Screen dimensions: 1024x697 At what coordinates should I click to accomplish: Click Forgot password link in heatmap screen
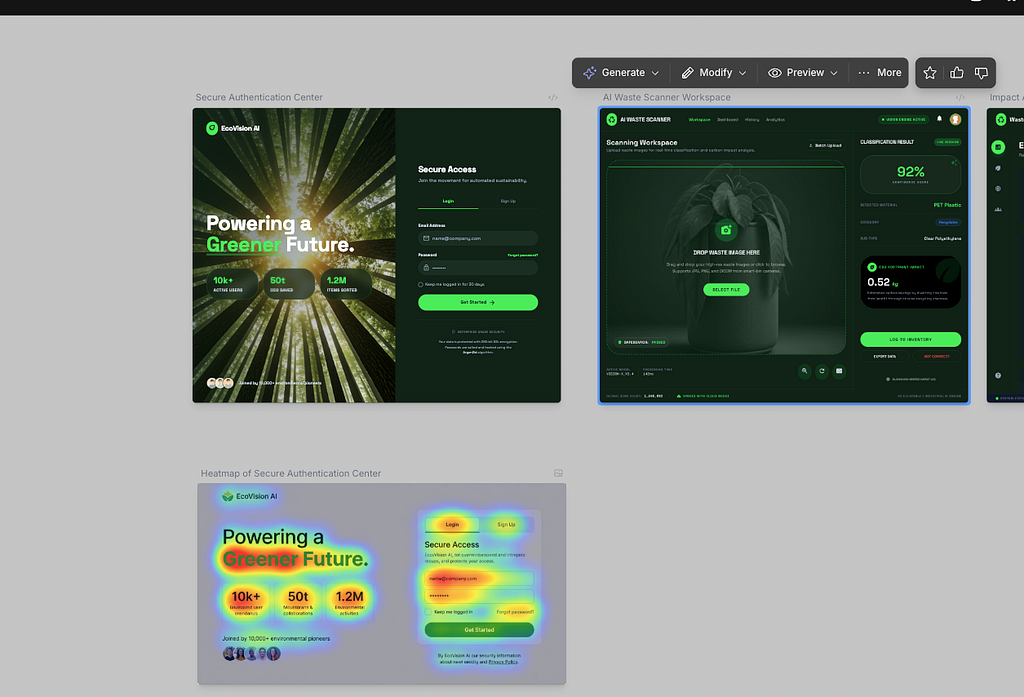tap(515, 612)
